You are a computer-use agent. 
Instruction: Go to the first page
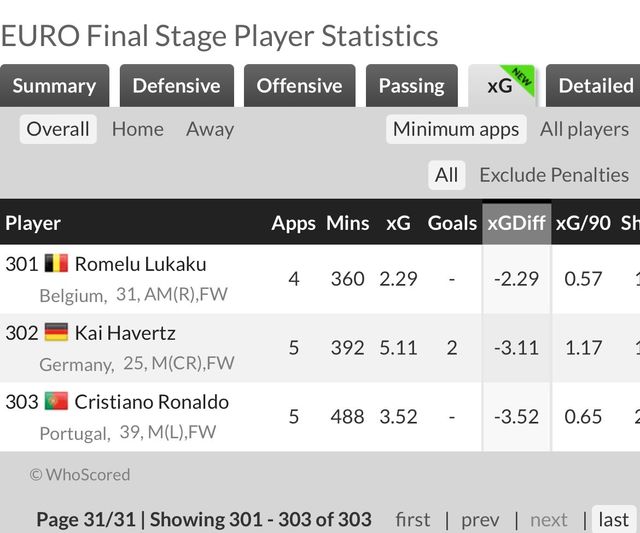(x=413, y=519)
